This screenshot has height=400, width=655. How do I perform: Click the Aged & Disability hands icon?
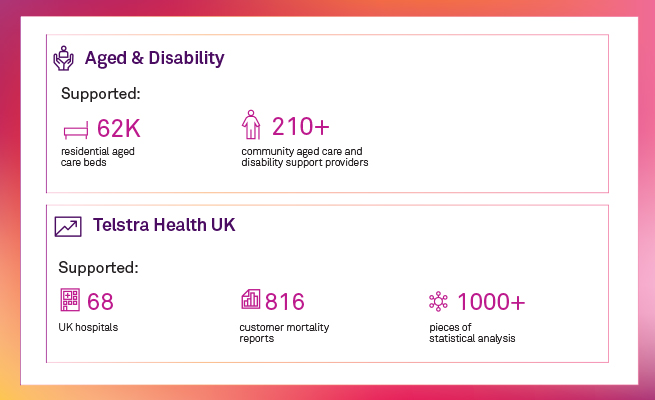pyautogui.click(x=64, y=58)
